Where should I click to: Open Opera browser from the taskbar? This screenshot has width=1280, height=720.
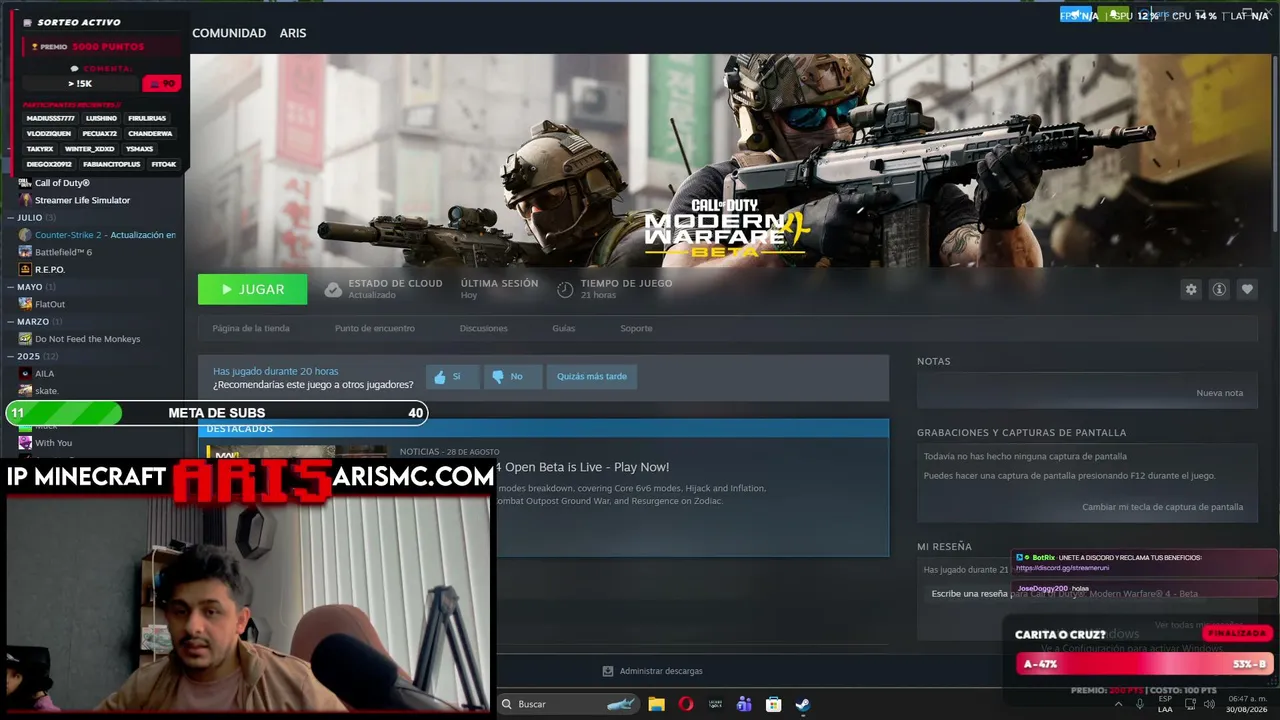point(685,704)
